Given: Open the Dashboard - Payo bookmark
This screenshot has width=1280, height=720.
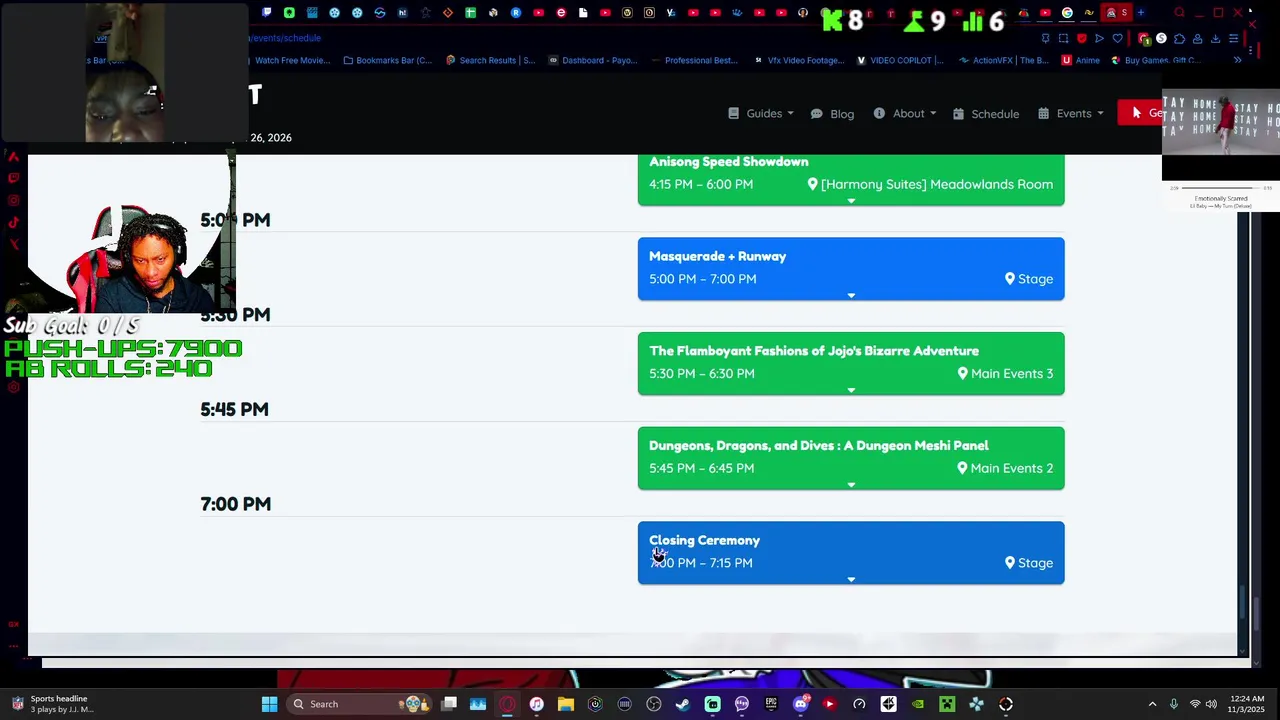Looking at the screenshot, I should pos(592,60).
